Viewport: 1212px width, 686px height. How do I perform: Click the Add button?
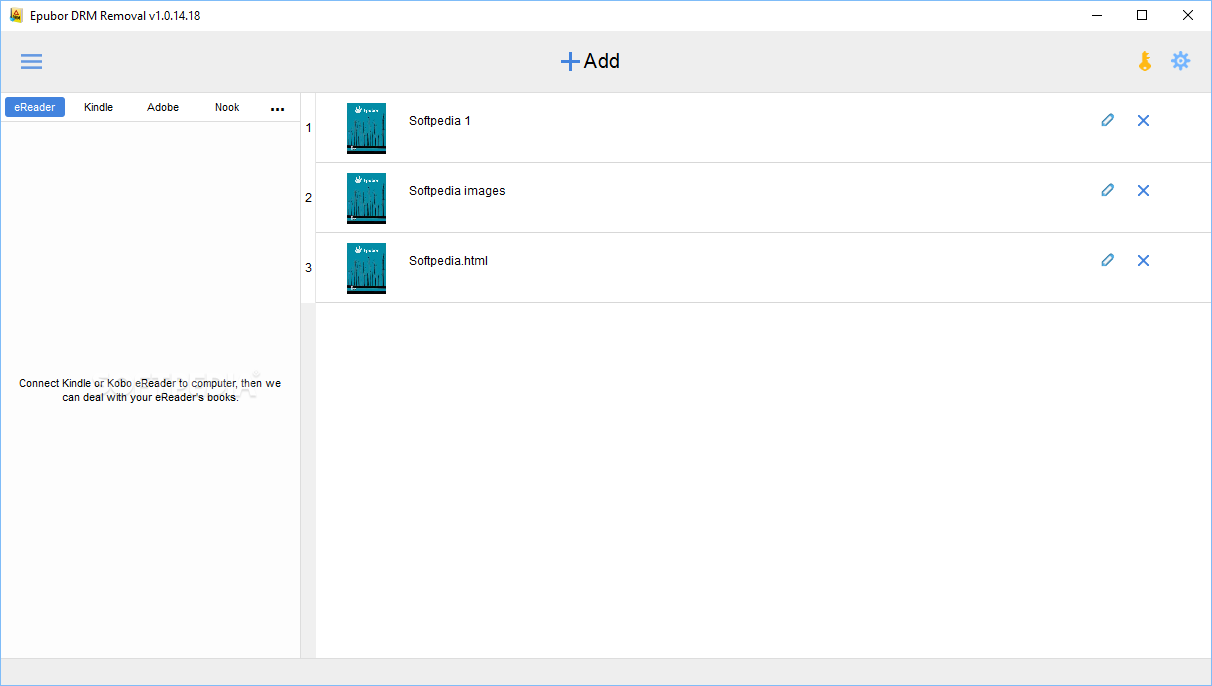click(590, 61)
